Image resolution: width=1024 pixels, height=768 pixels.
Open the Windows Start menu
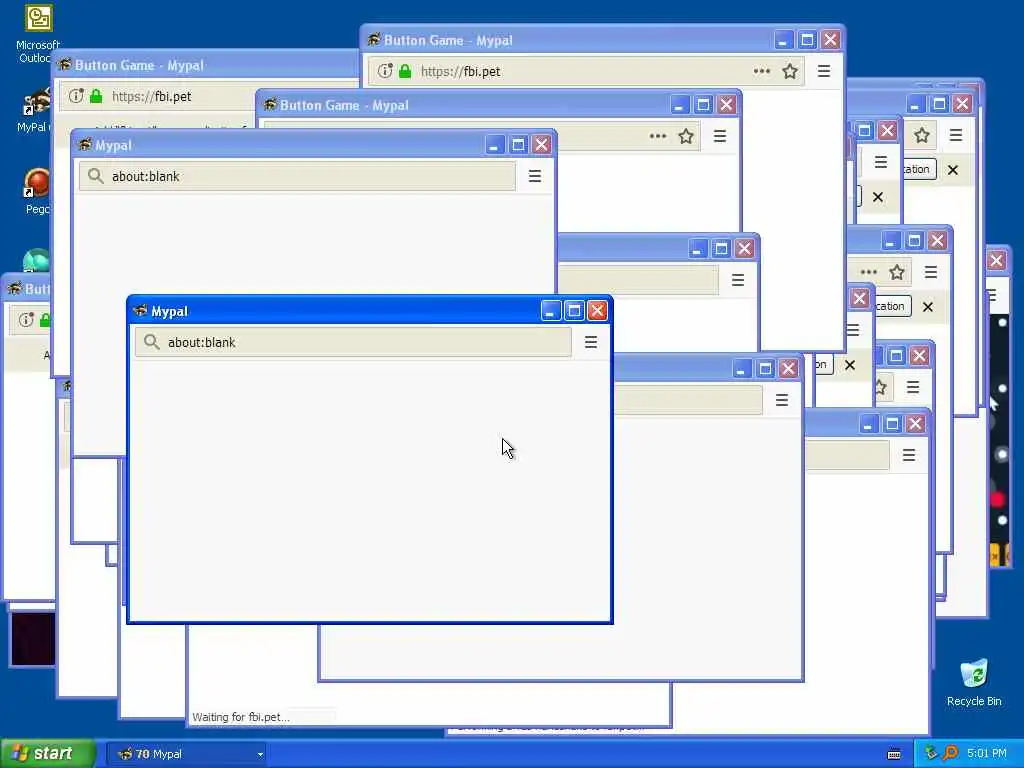[x=48, y=754]
